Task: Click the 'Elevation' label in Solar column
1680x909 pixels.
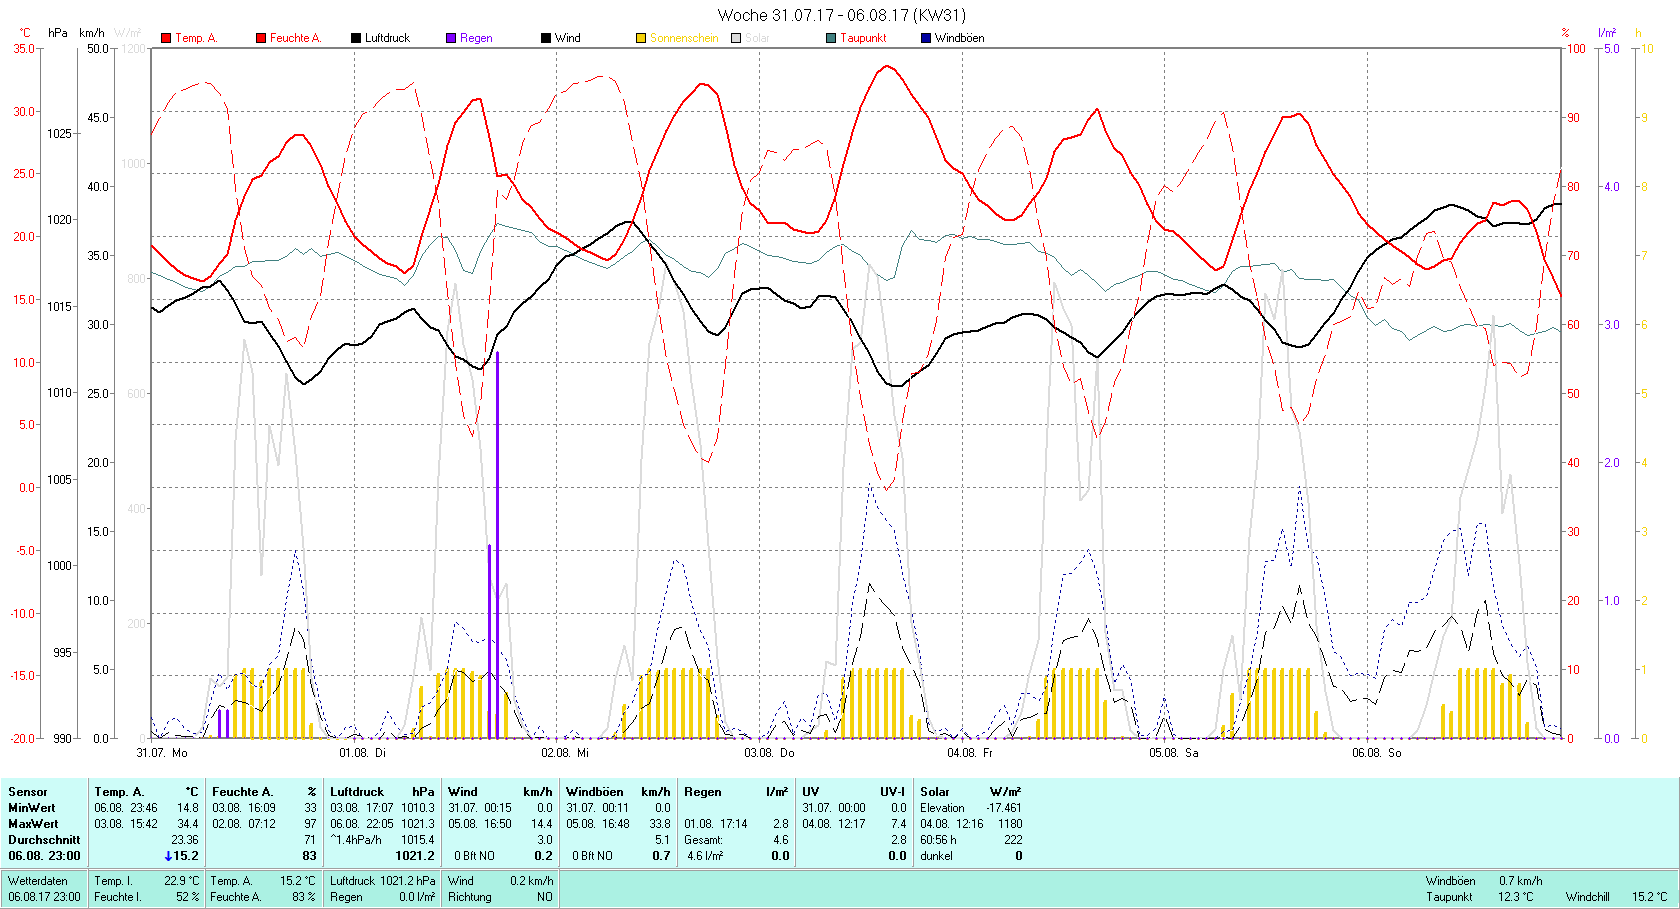Action: pyautogui.click(x=943, y=808)
